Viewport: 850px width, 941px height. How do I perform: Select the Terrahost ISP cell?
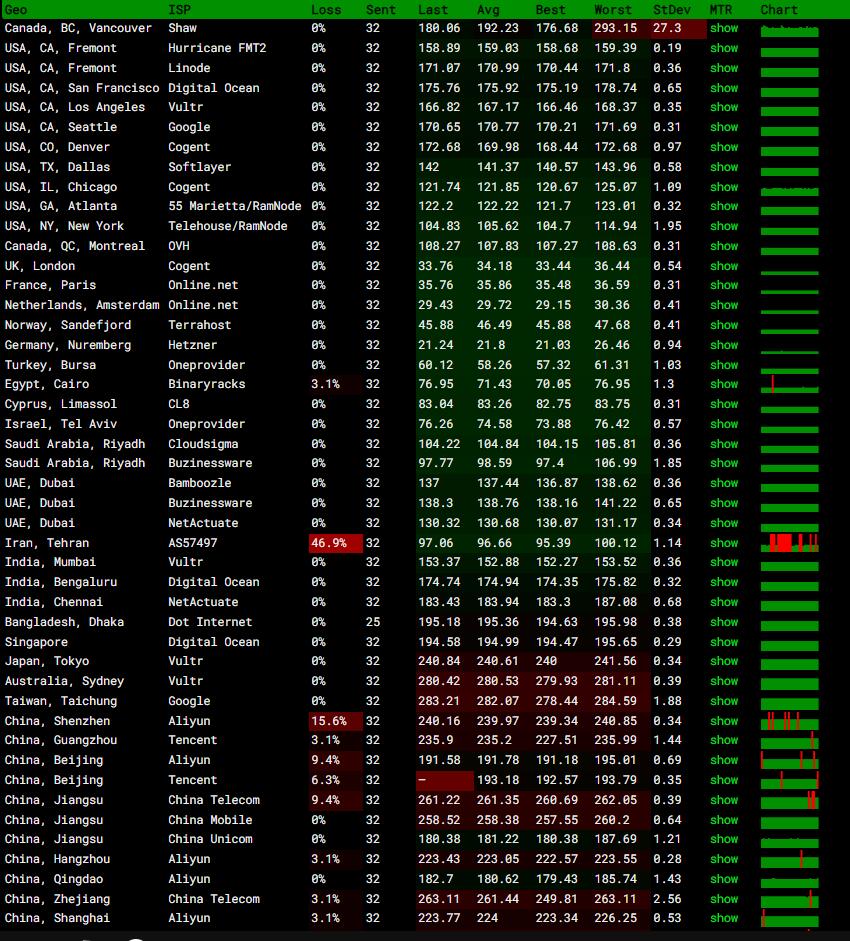click(x=199, y=325)
